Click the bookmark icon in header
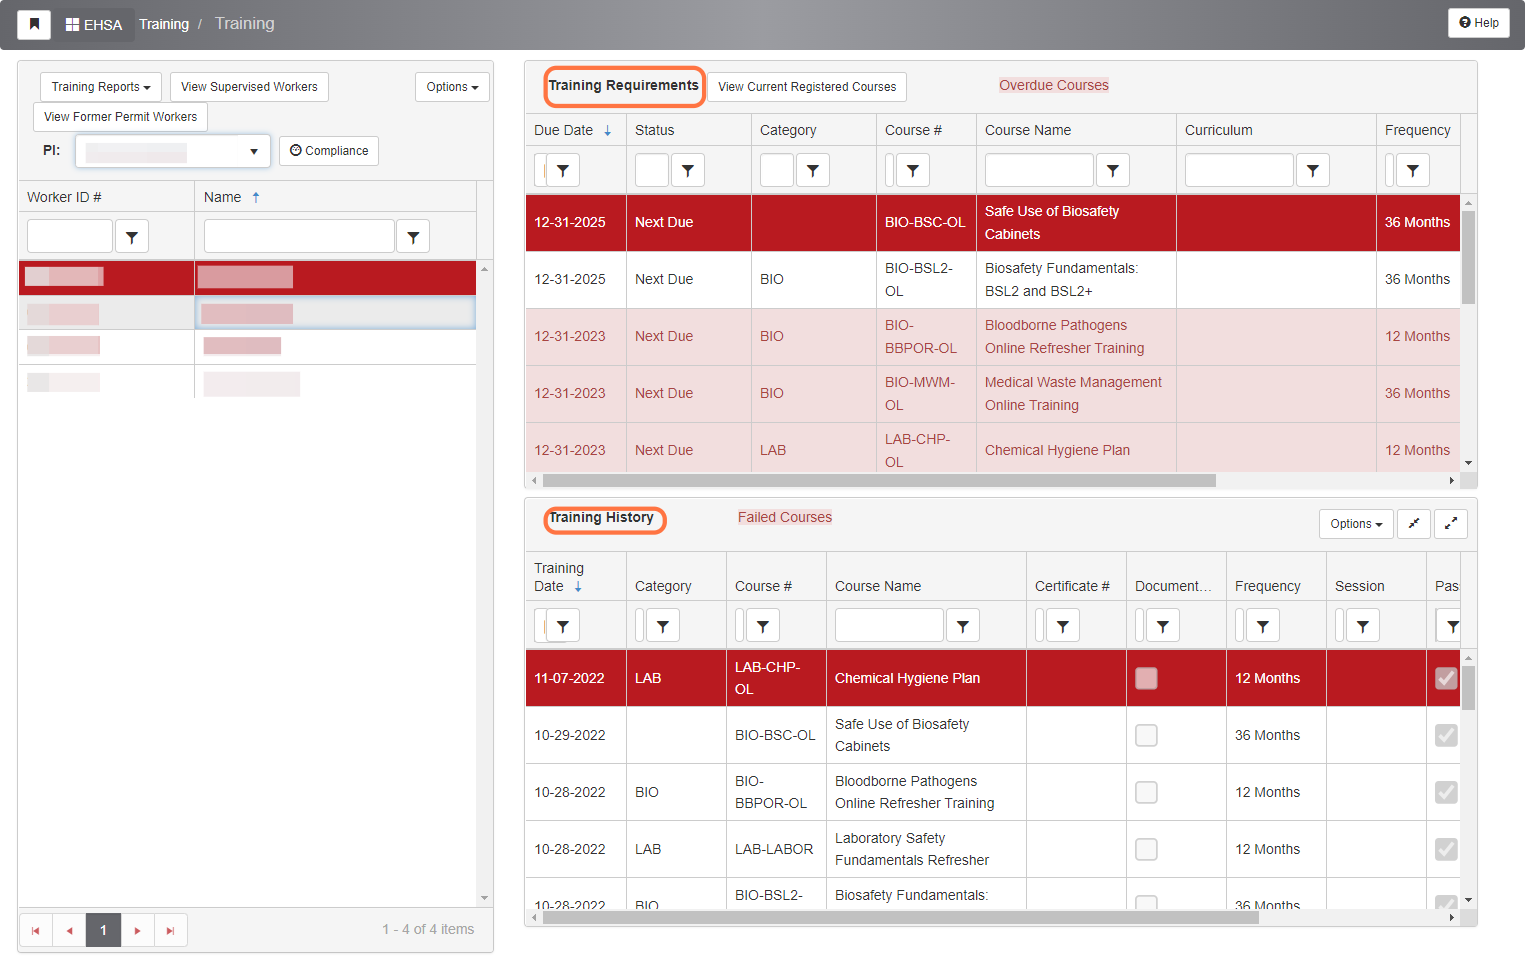This screenshot has width=1525, height=961. click(34, 24)
